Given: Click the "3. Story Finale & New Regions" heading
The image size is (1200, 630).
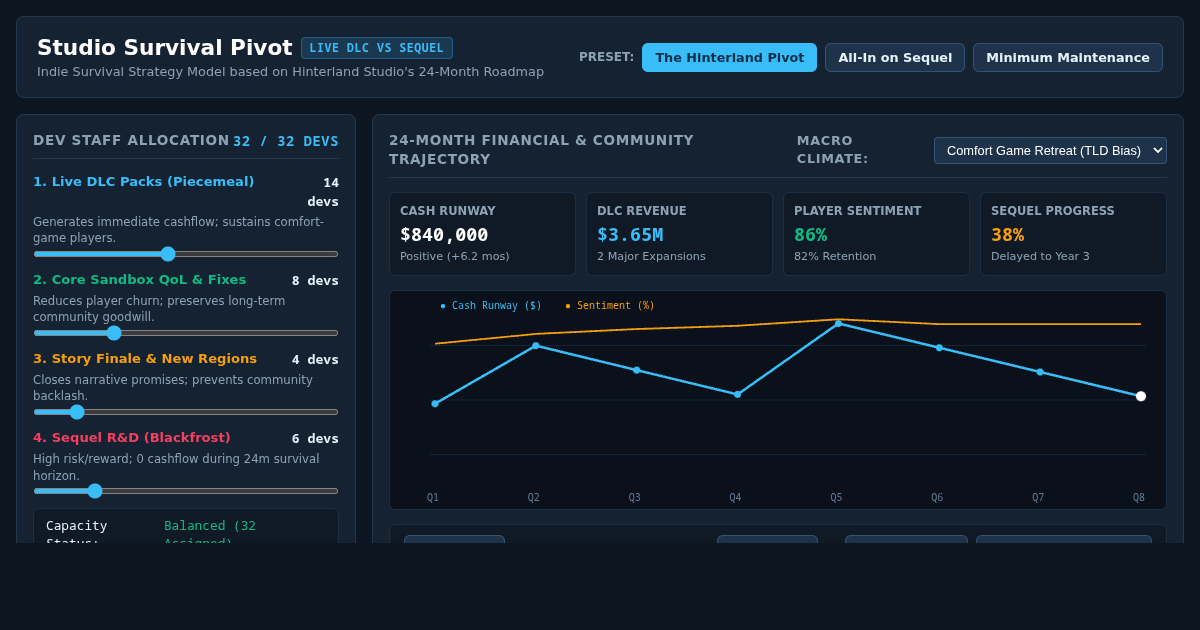Looking at the screenshot, I should 145,359.
